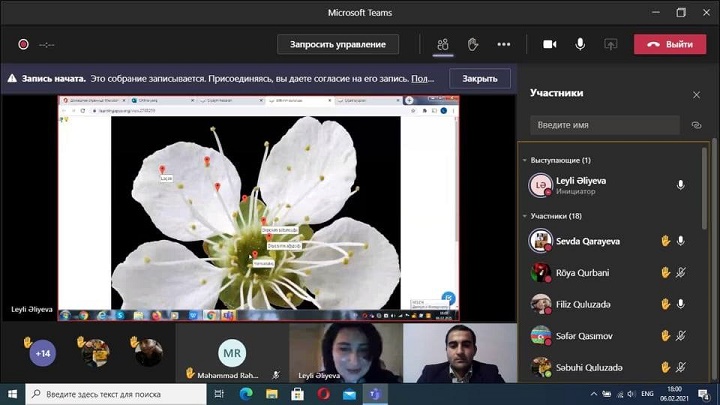Unmute Röya Qurbani's microphone
This screenshot has width=720, height=405.
point(681,272)
